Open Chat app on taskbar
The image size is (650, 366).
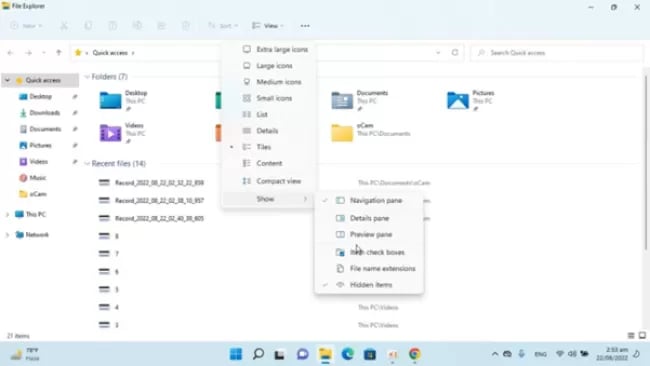[303, 354]
